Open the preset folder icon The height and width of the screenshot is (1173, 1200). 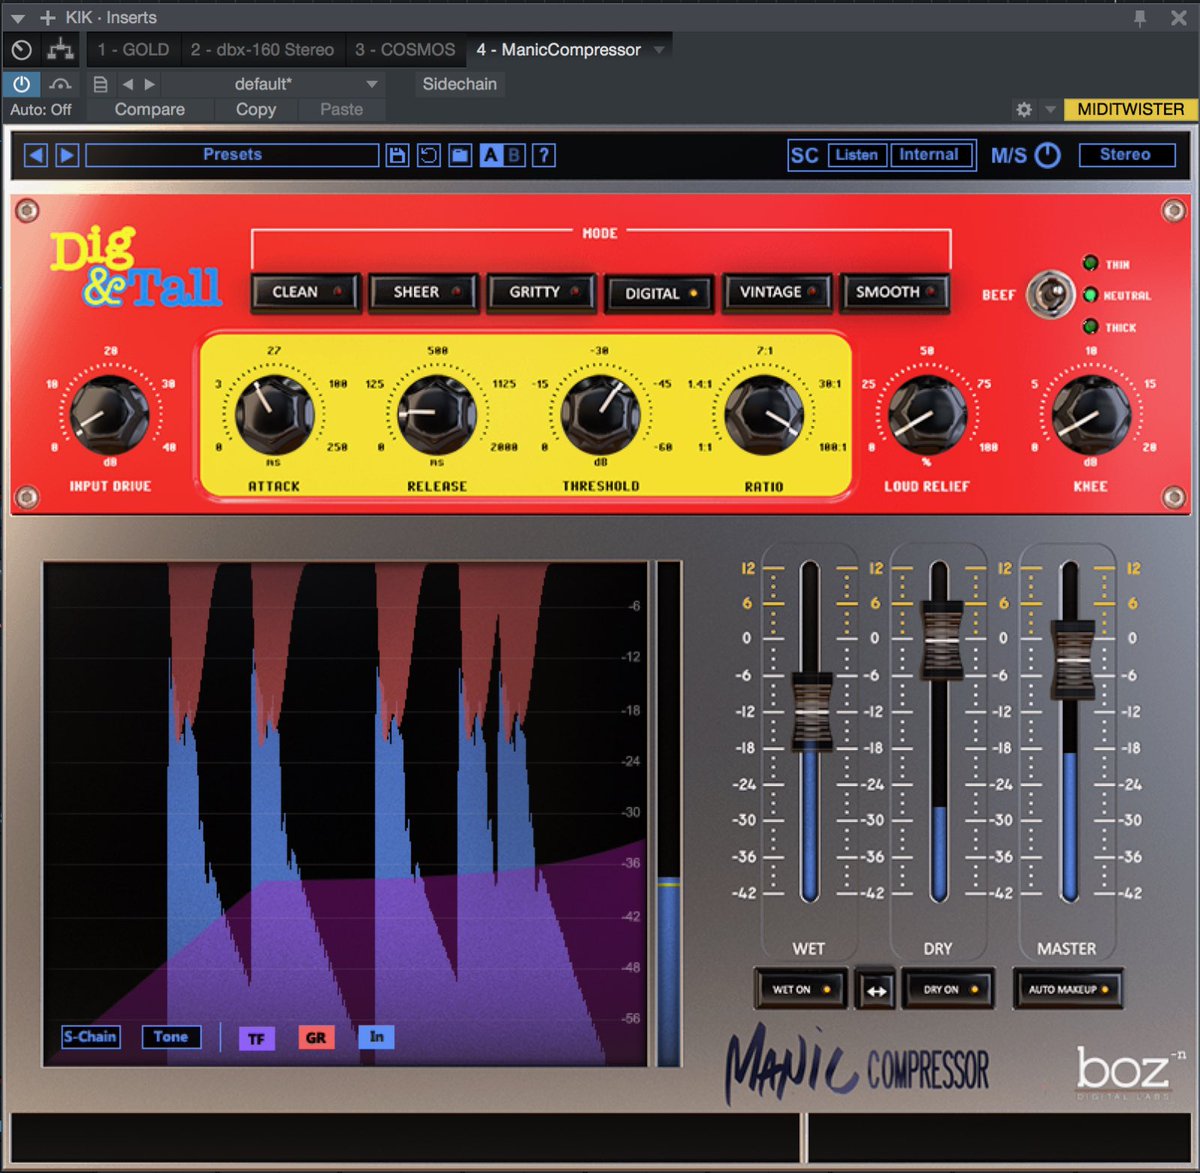(x=460, y=155)
